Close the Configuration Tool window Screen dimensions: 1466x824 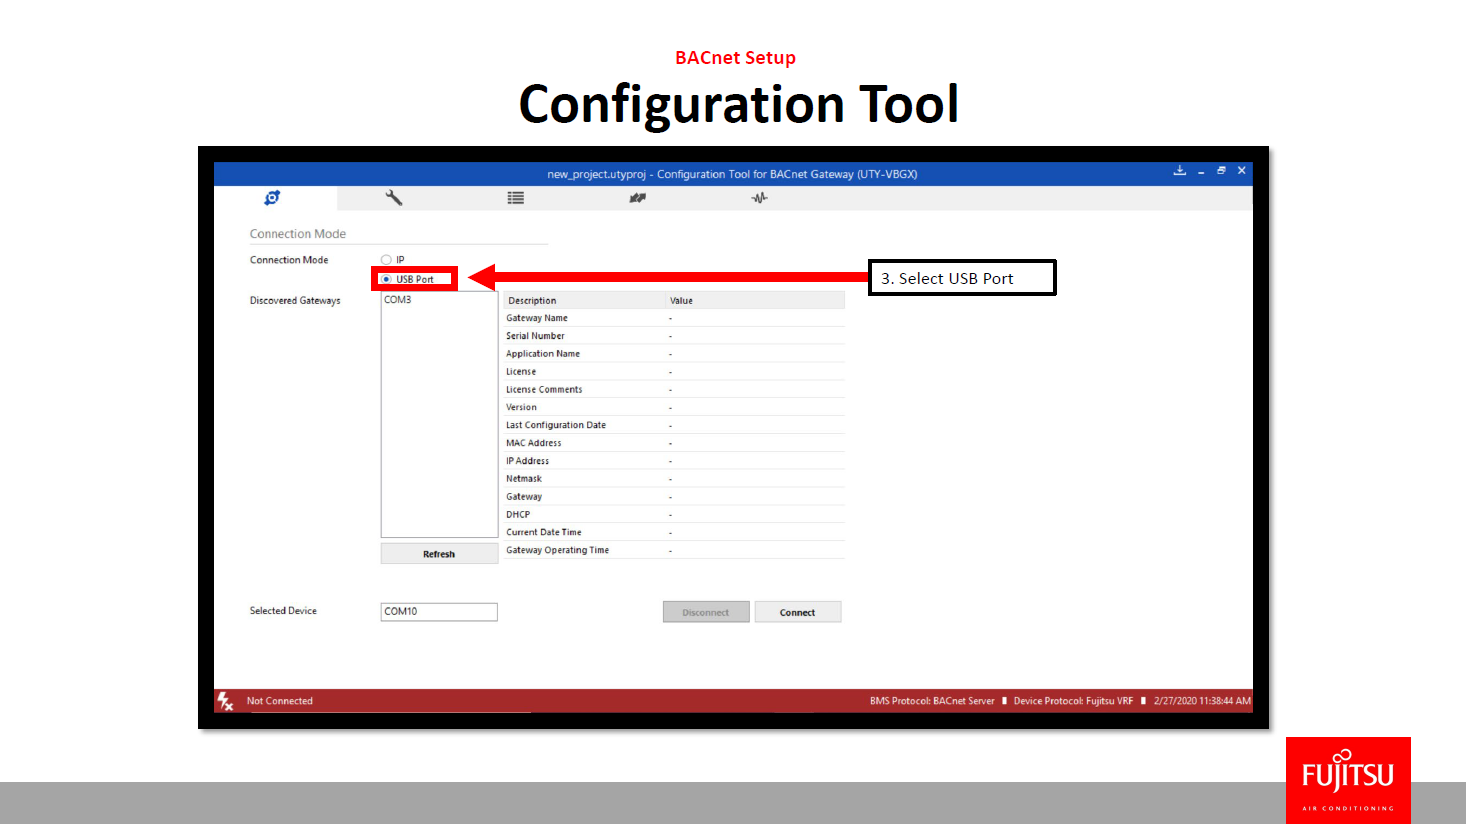1242,171
